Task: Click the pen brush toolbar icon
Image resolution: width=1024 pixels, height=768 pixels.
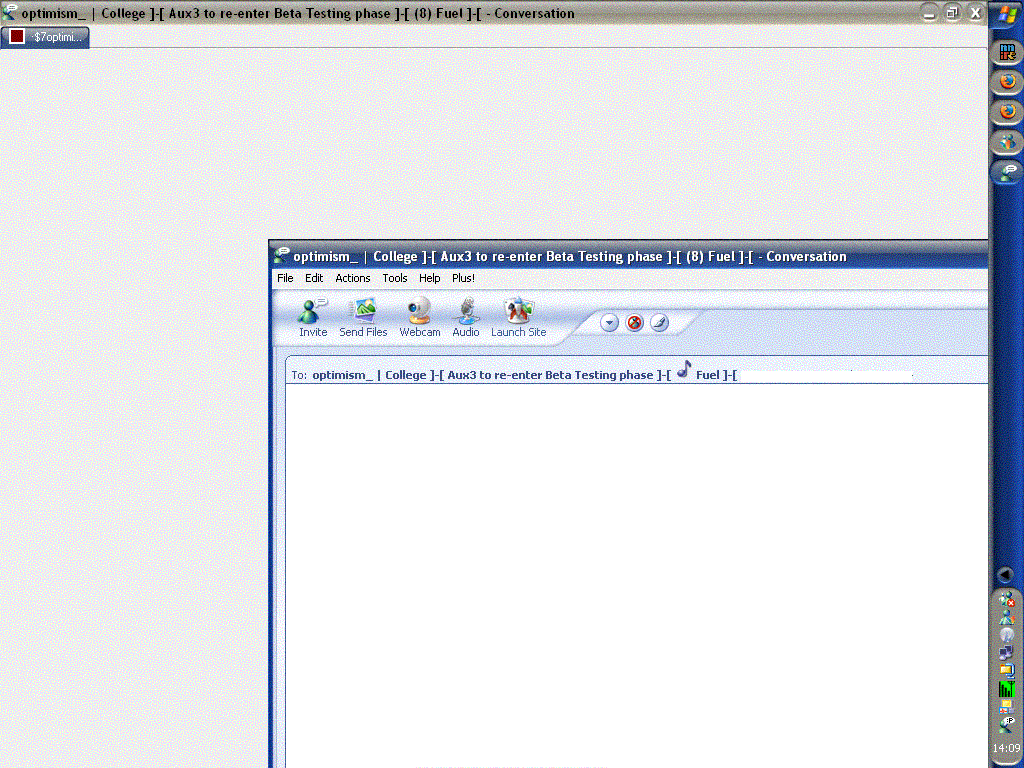Action: (x=659, y=323)
